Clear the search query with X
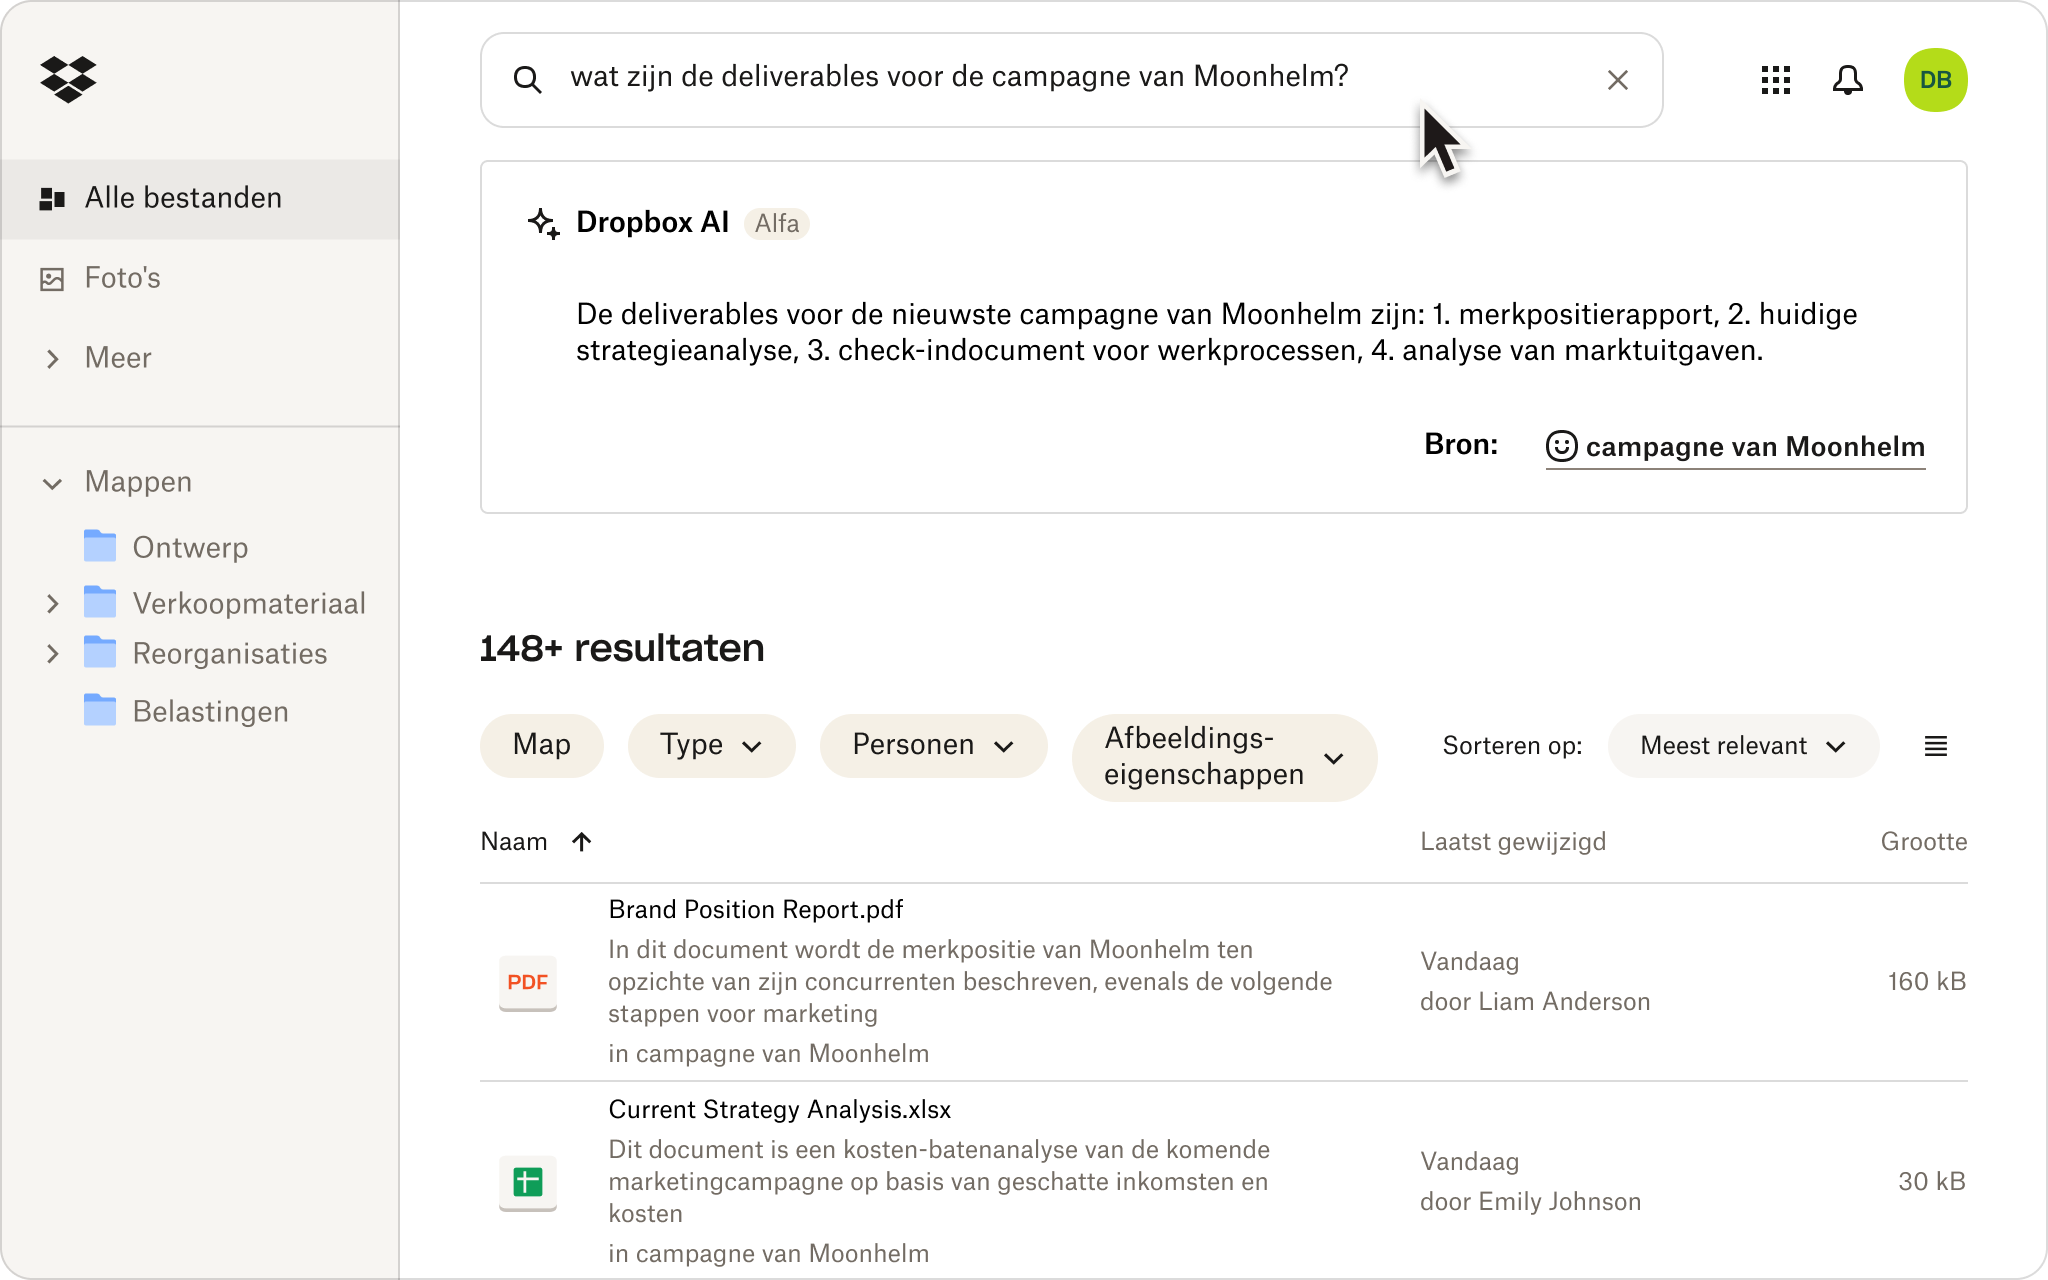 [x=1617, y=80]
